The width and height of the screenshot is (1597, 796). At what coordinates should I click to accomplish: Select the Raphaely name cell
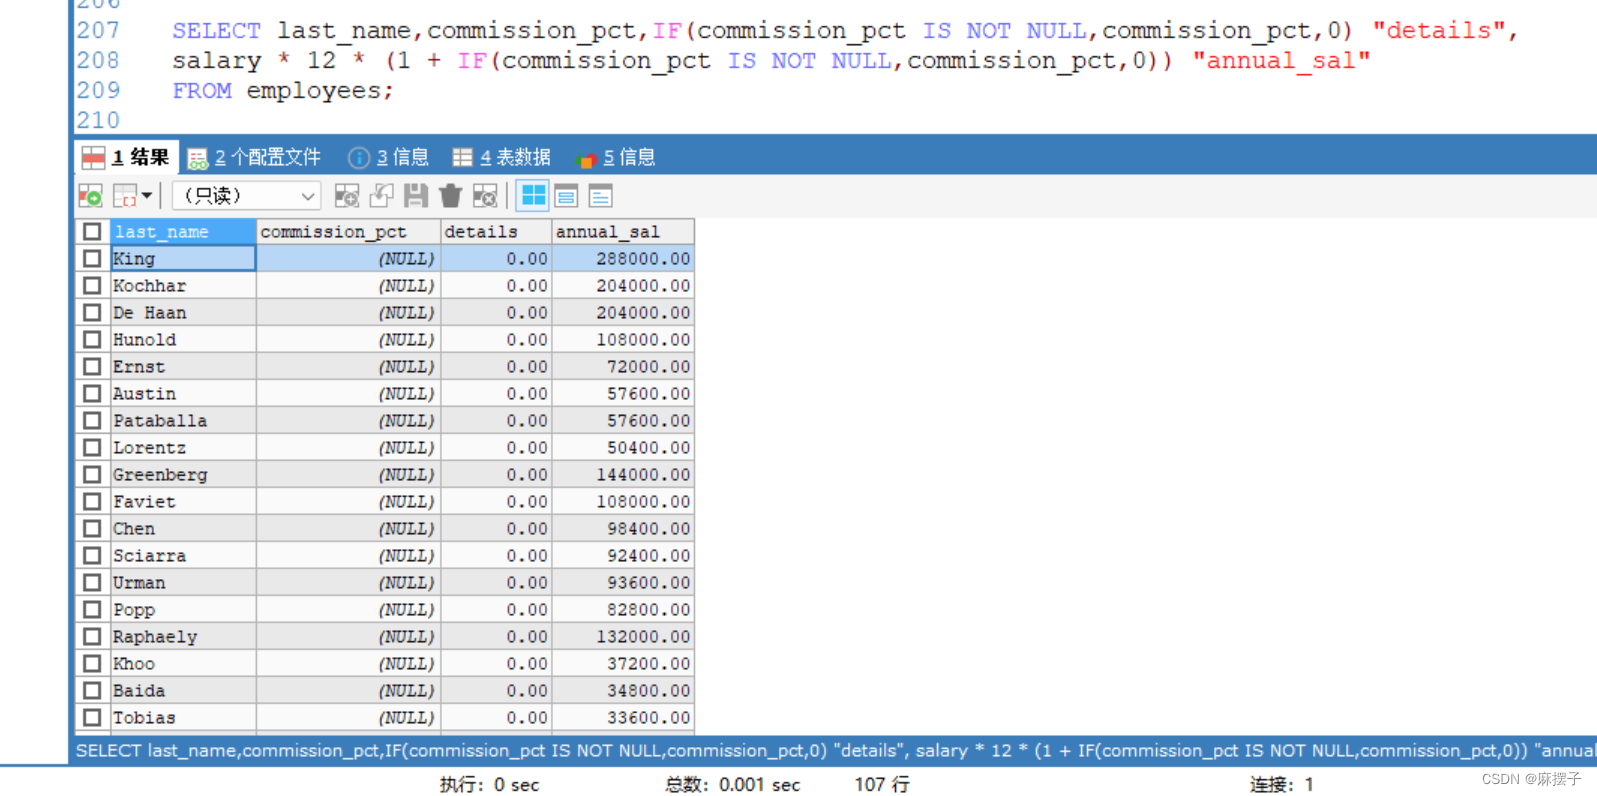(183, 636)
